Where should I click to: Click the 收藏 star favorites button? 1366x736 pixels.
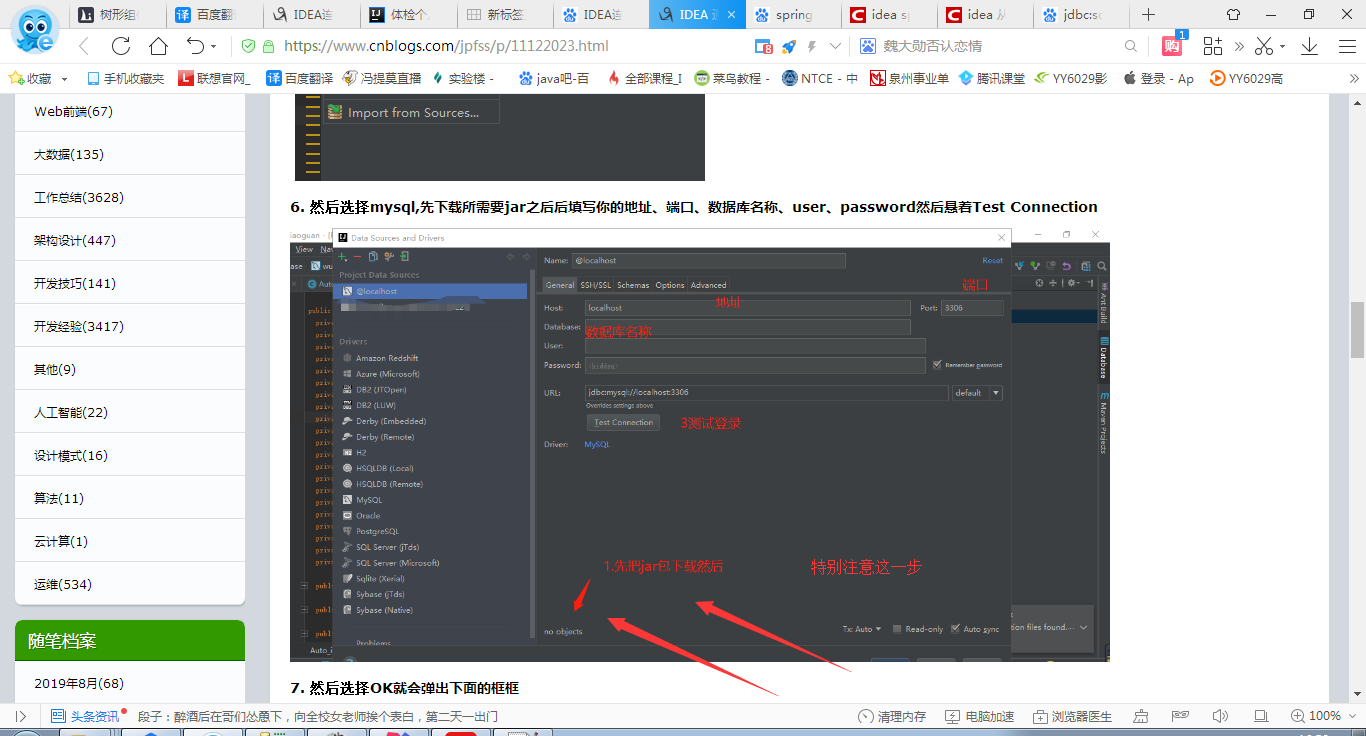click(x=30, y=78)
